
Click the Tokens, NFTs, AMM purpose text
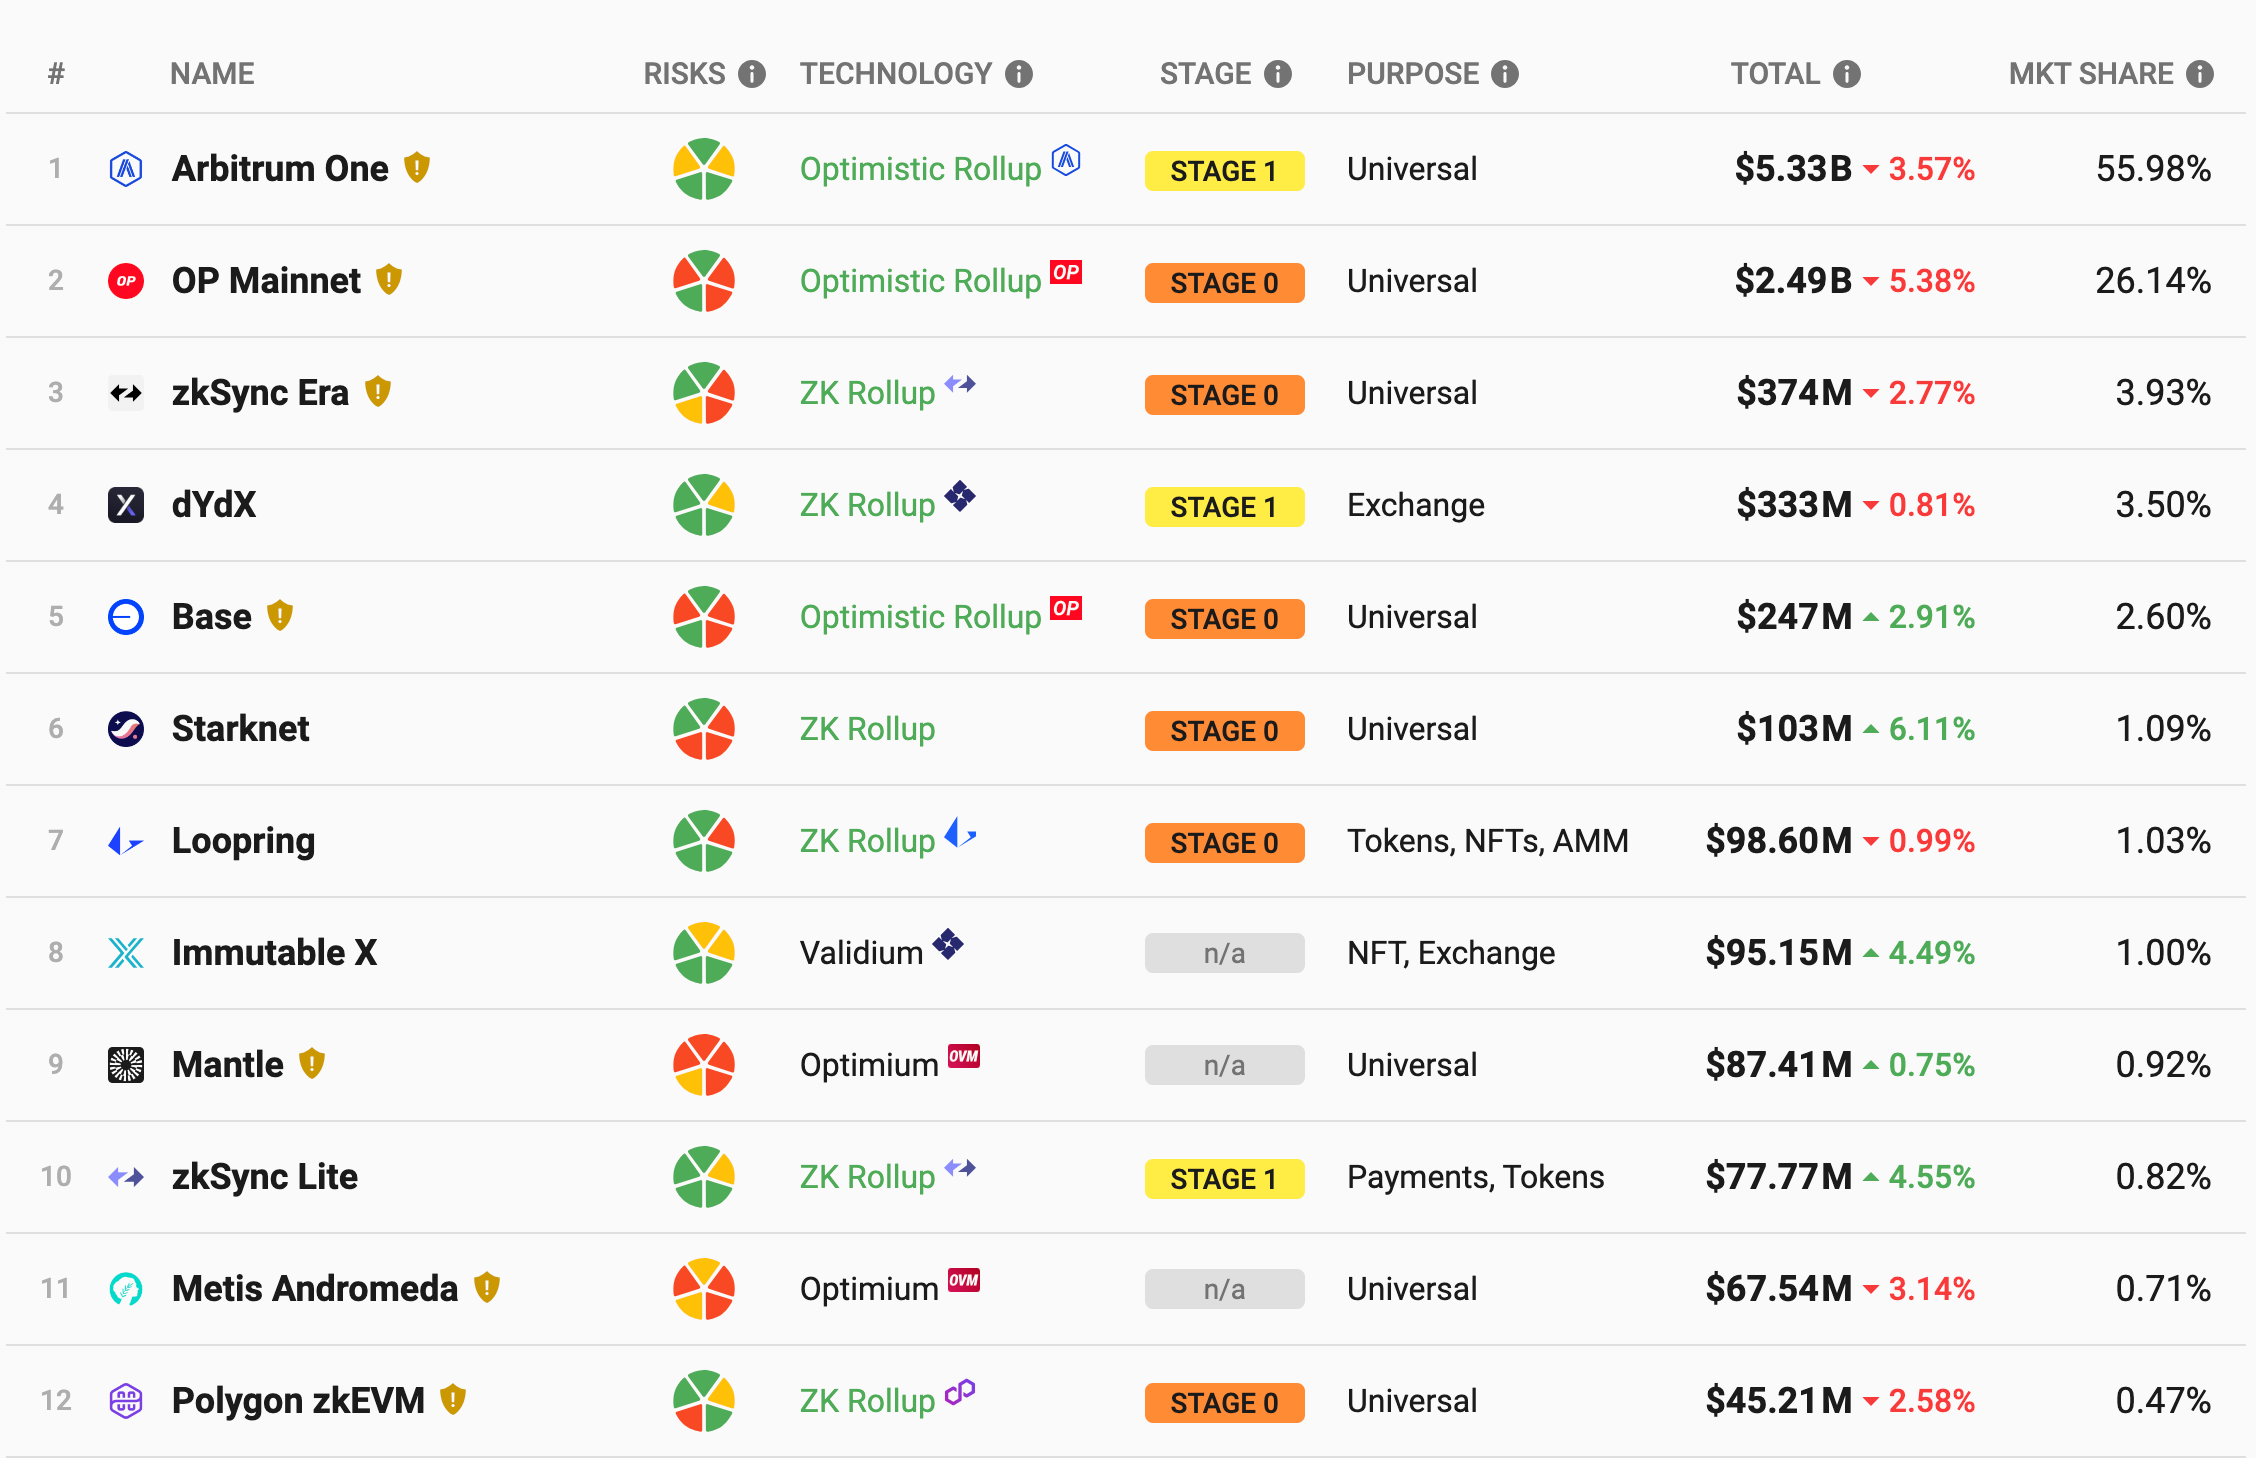click(x=1487, y=841)
